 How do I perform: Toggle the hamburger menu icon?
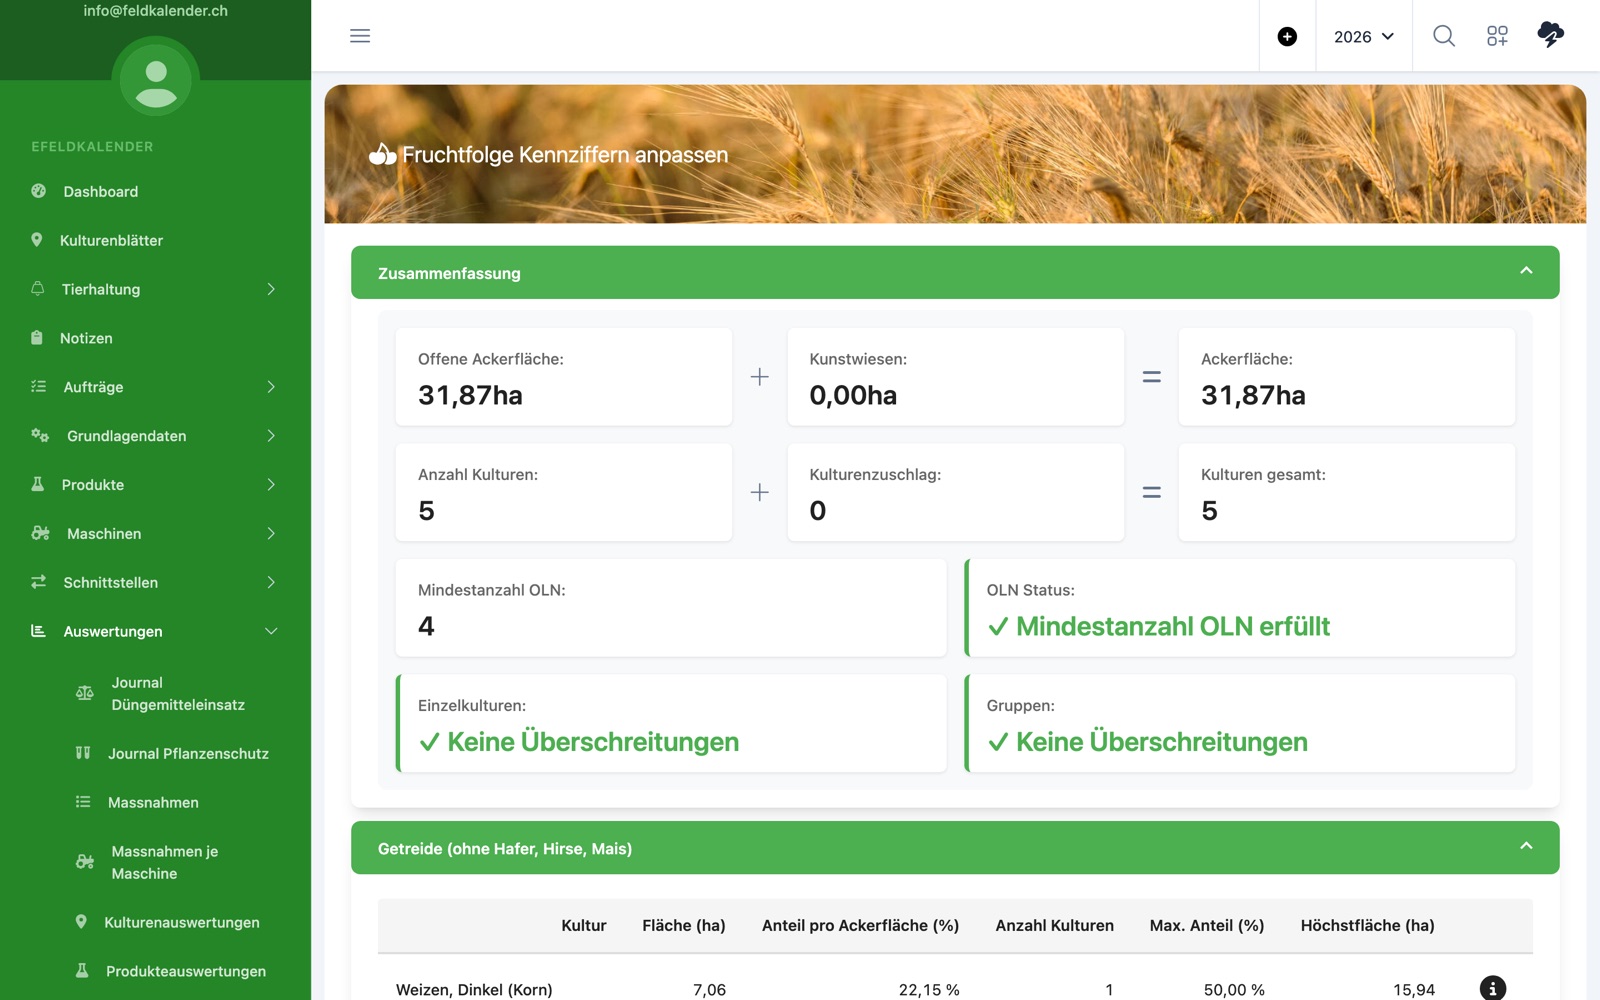[x=360, y=36]
